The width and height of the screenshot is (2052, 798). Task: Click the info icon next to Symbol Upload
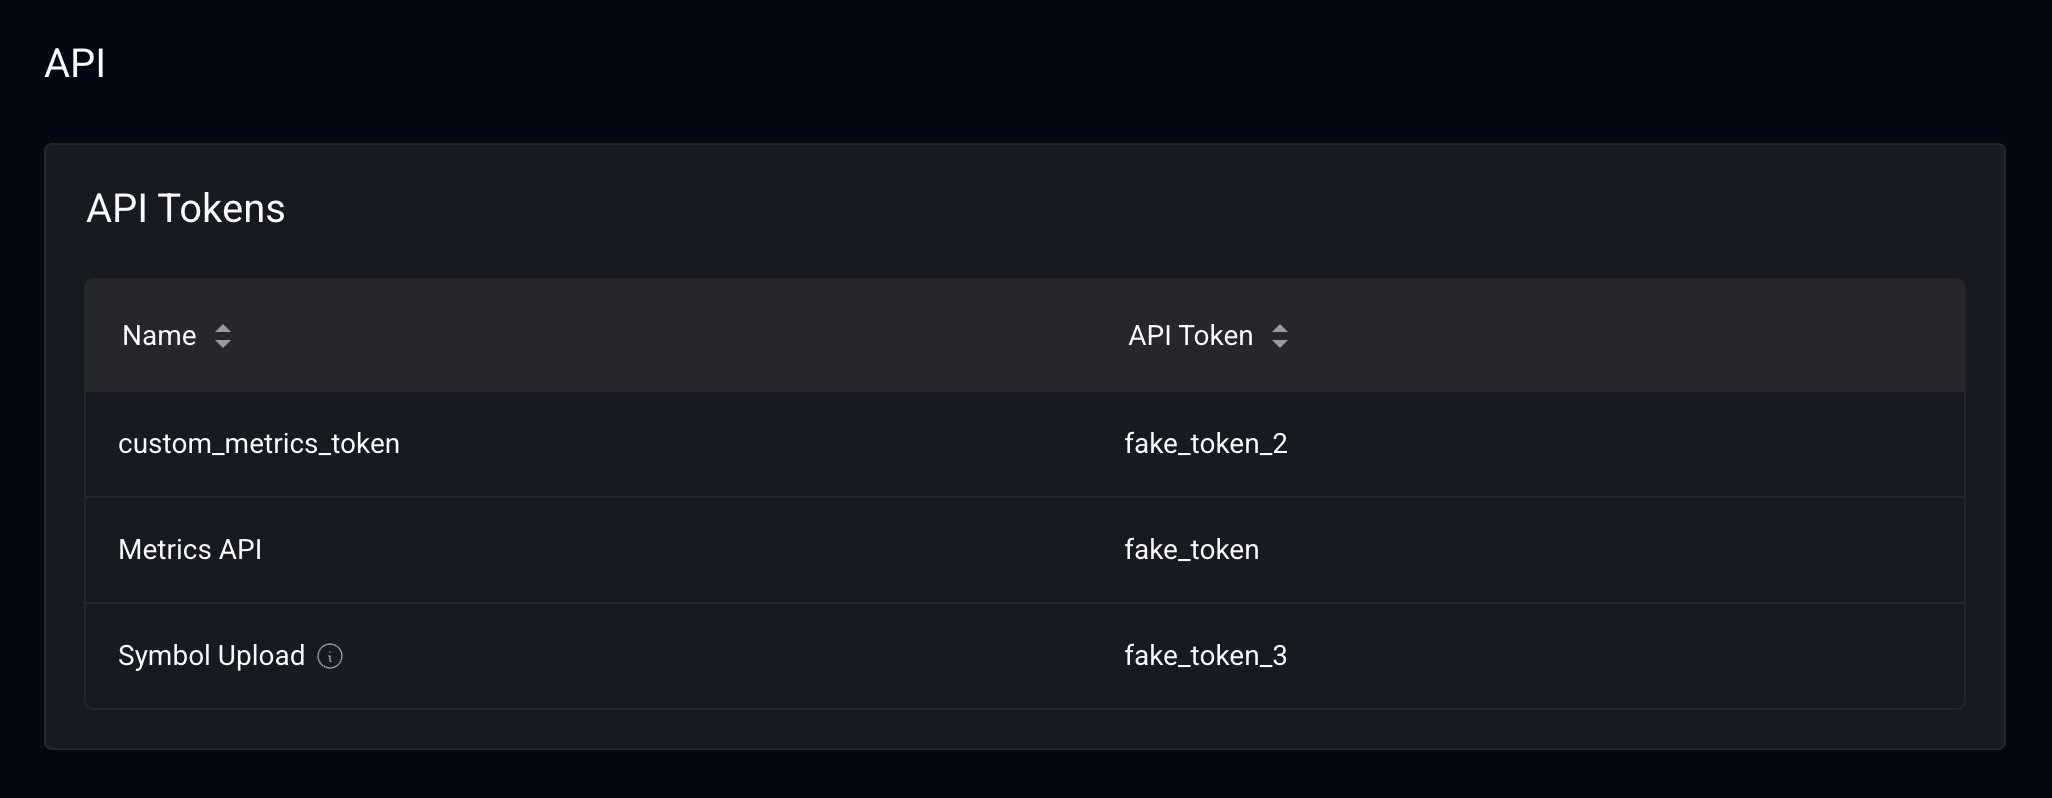coord(331,657)
